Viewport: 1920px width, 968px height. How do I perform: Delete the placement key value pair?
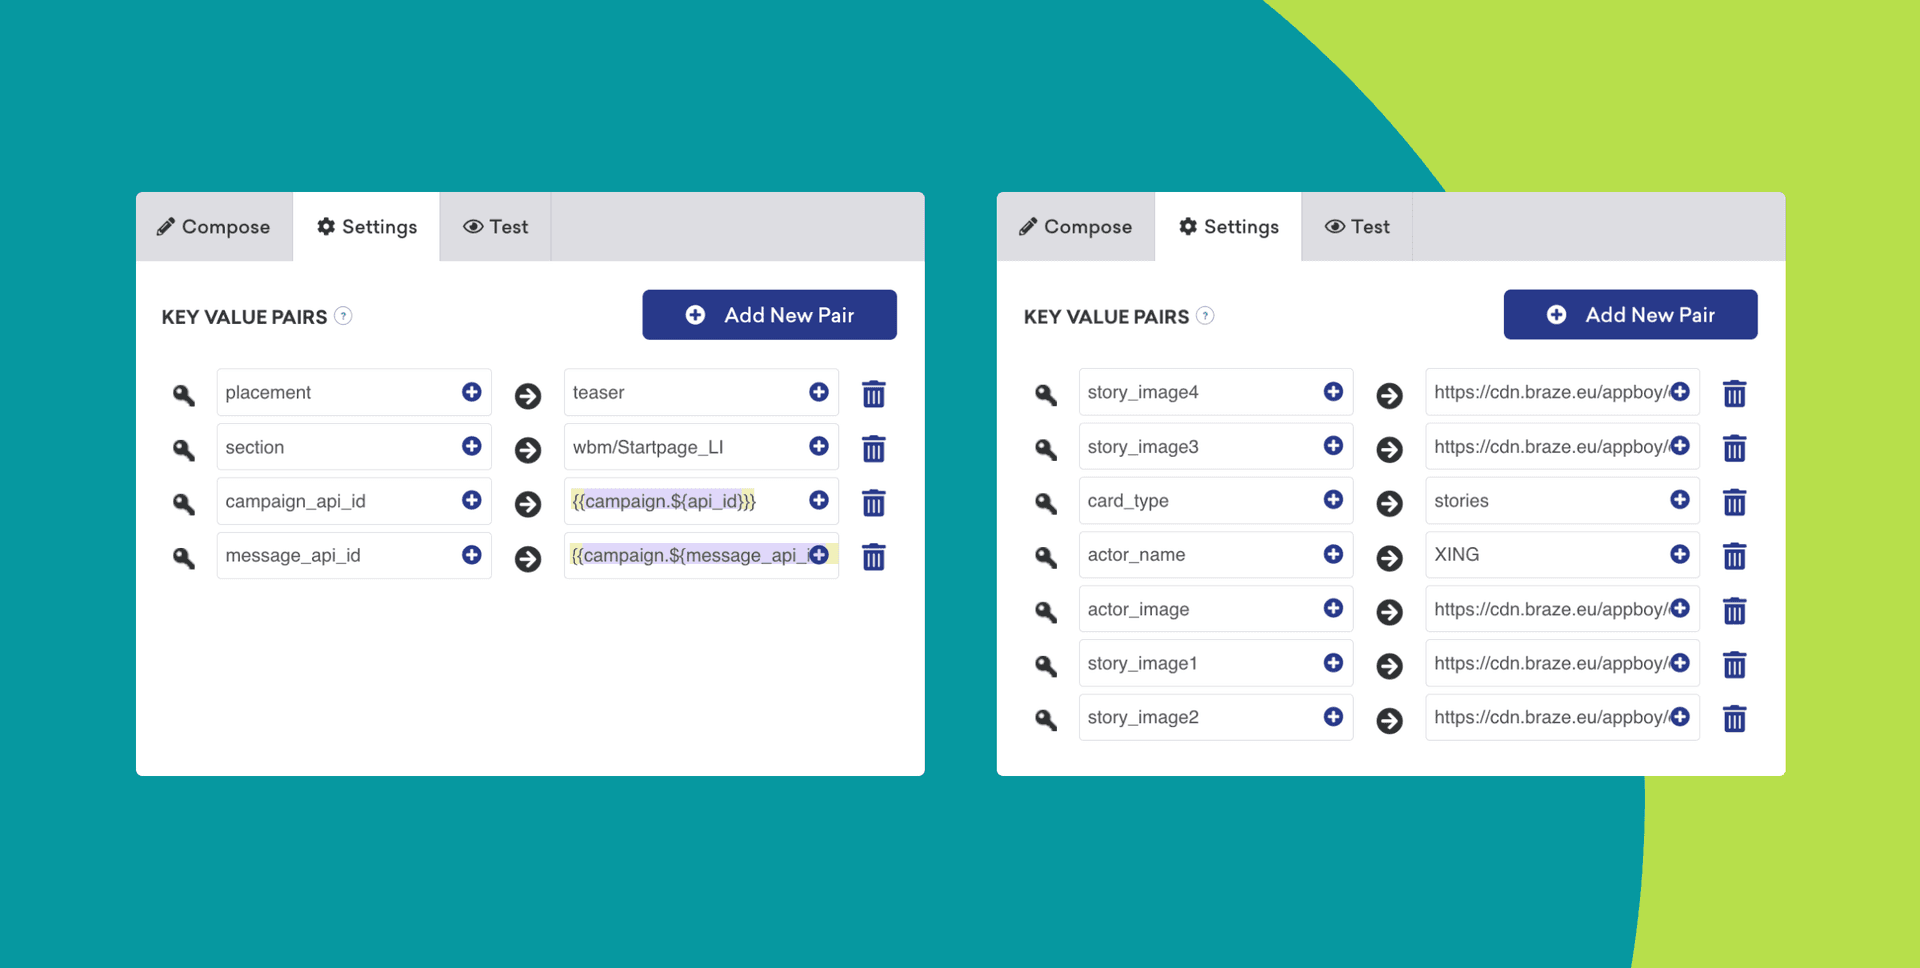pyautogui.click(x=873, y=394)
